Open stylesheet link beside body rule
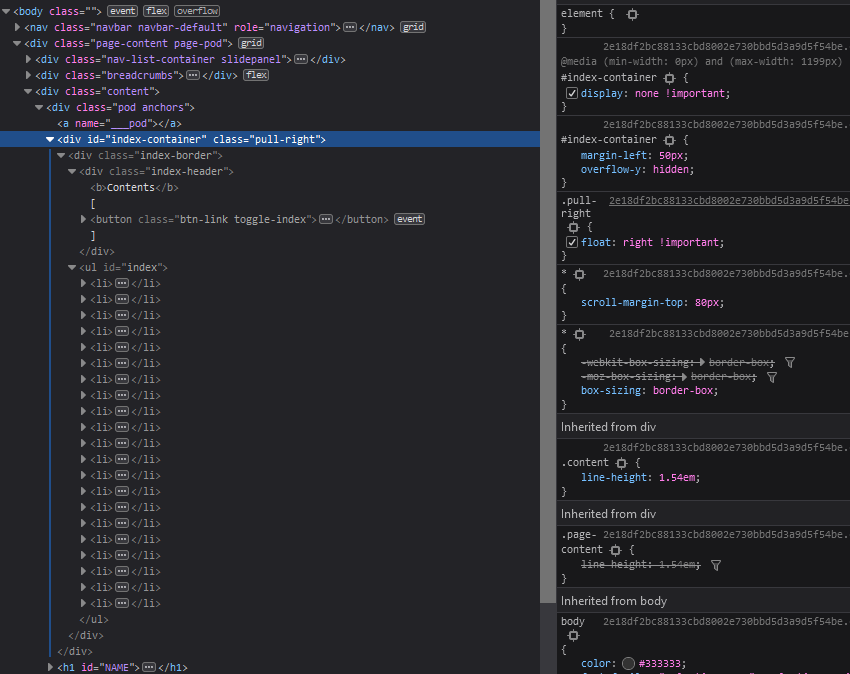The image size is (850, 674). tap(726, 621)
